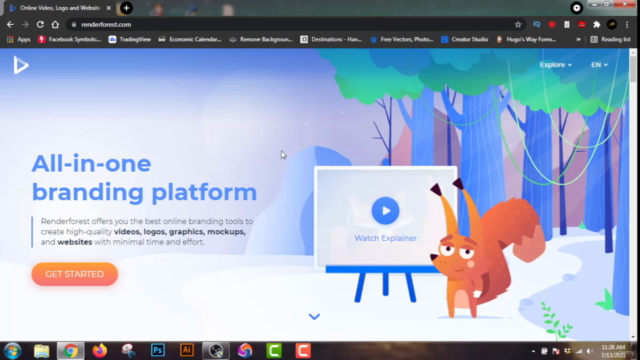Image resolution: width=640 pixels, height=360 pixels.
Task: Open File Explorer from taskbar
Action: point(41,351)
